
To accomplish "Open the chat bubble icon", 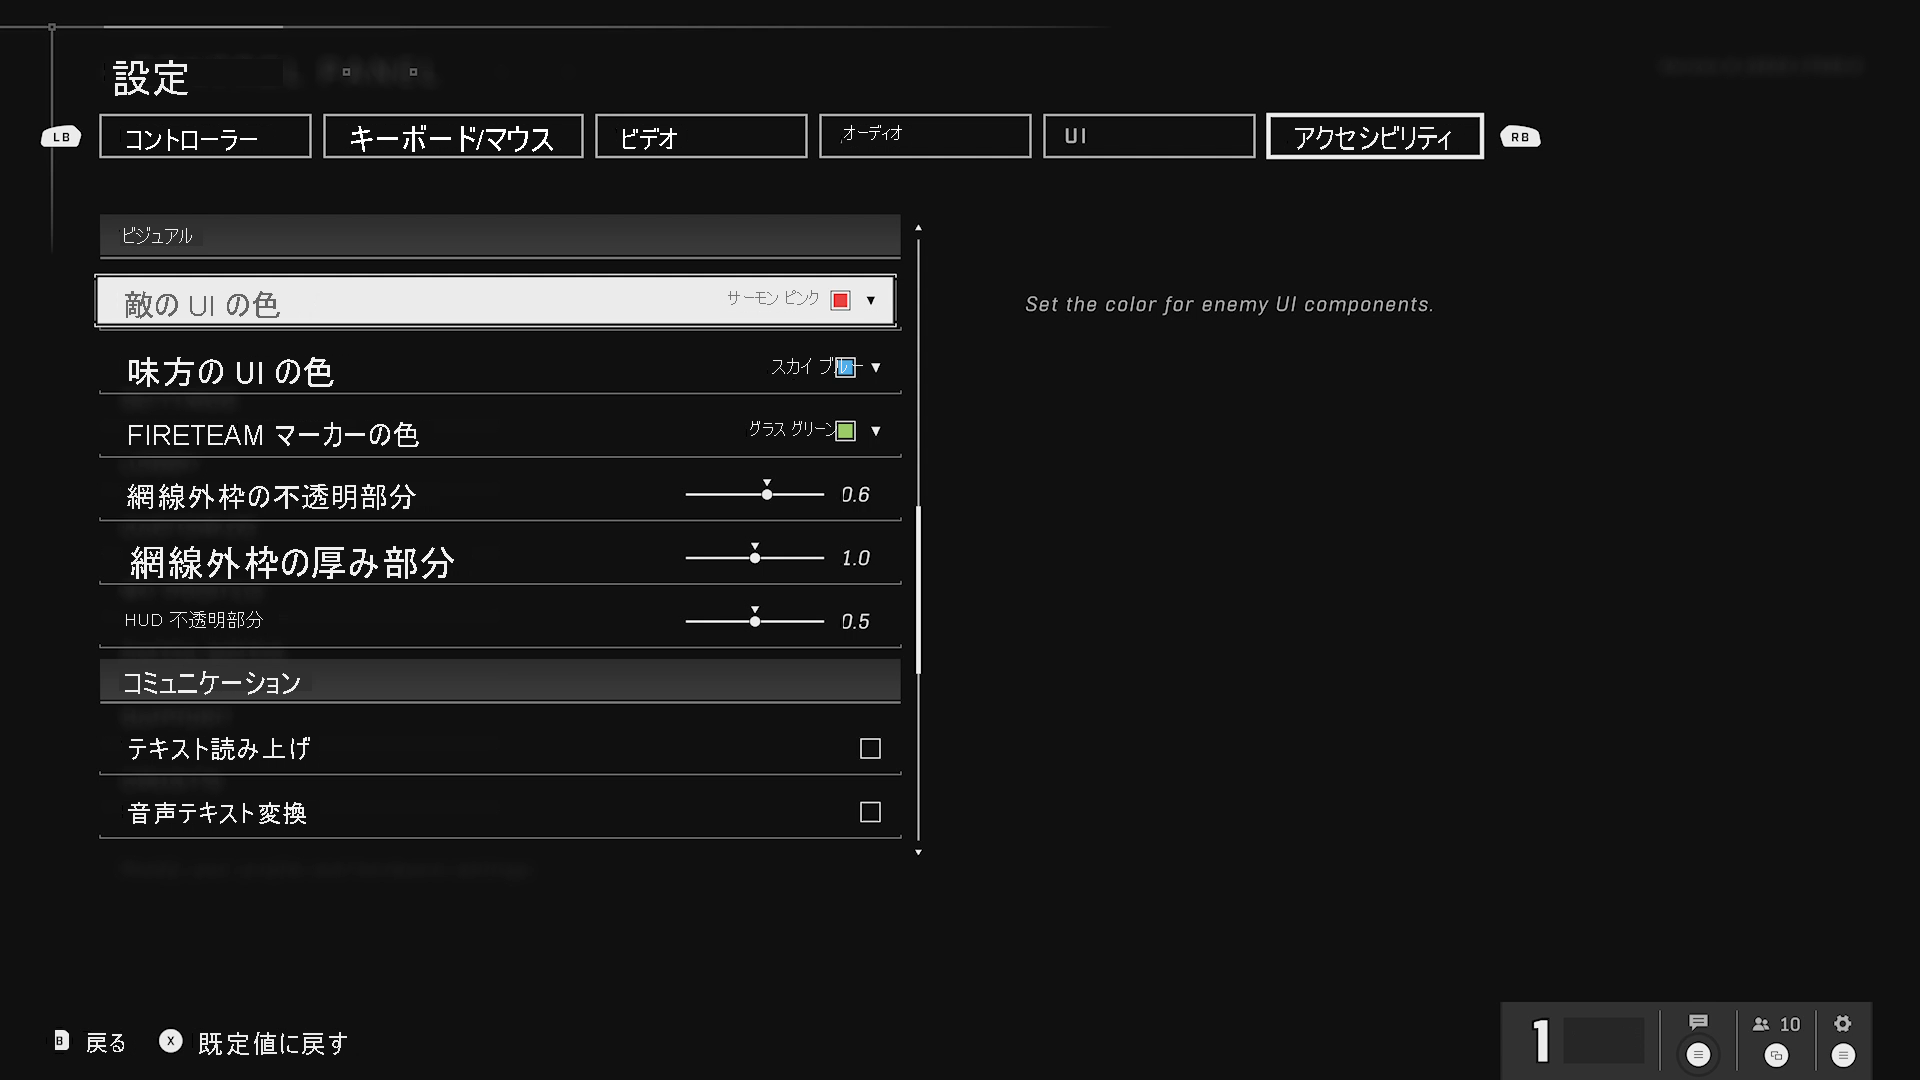I will (x=1698, y=1022).
